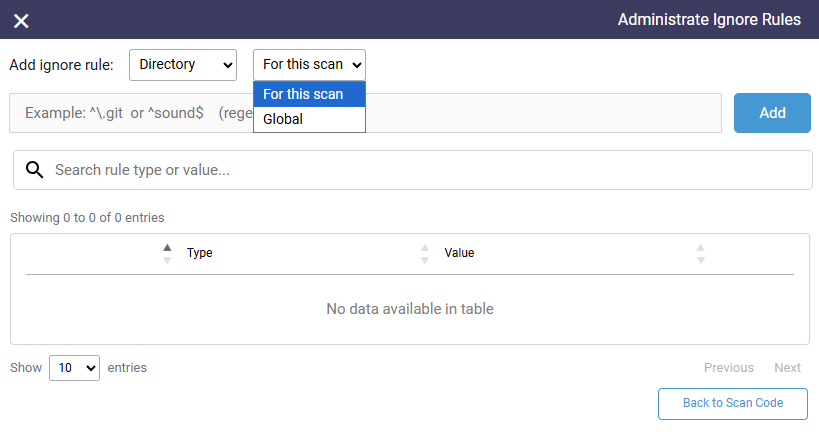Screen dimensions: 819x436
Task: Click the magnifying glass search icon
Action: pos(35,170)
